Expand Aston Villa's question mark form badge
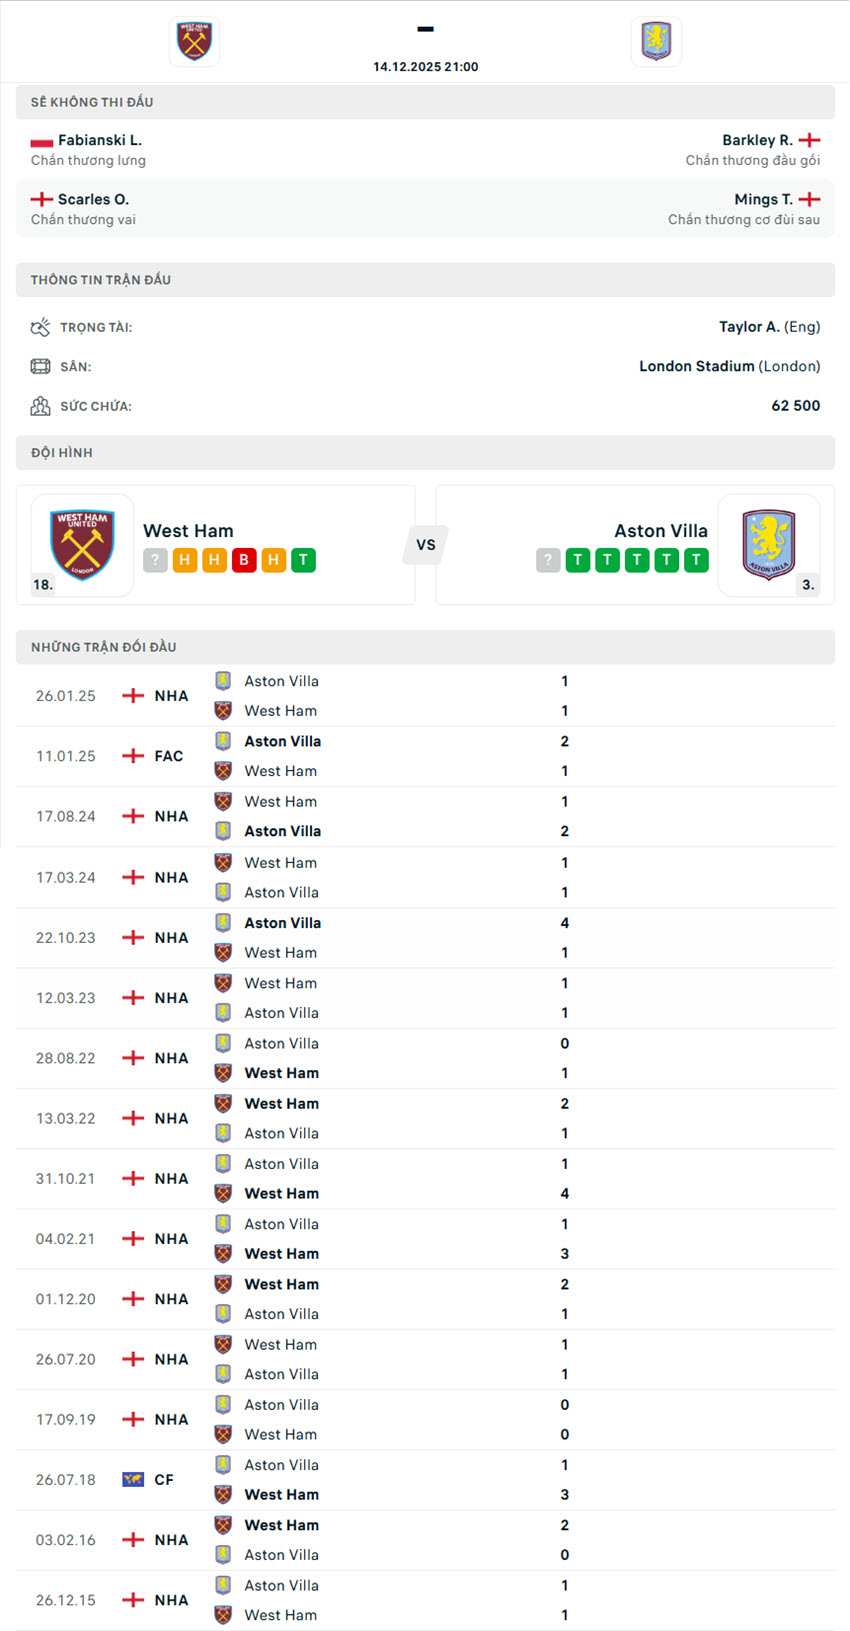The width and height of the screenshot is (850, 1631). pos(547,560)
